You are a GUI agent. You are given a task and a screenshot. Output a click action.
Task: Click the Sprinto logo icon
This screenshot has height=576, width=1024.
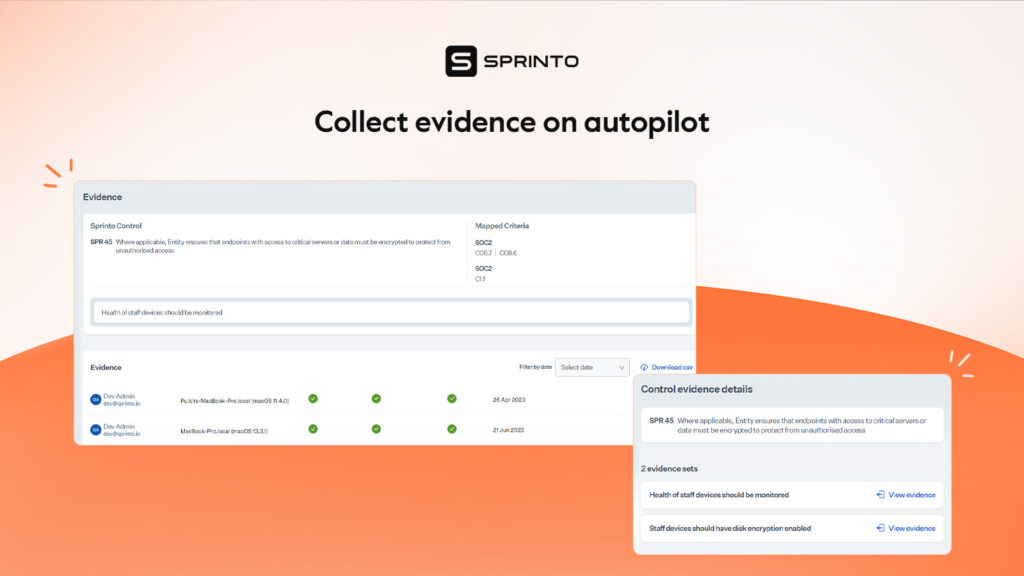(x=461, y=61)
